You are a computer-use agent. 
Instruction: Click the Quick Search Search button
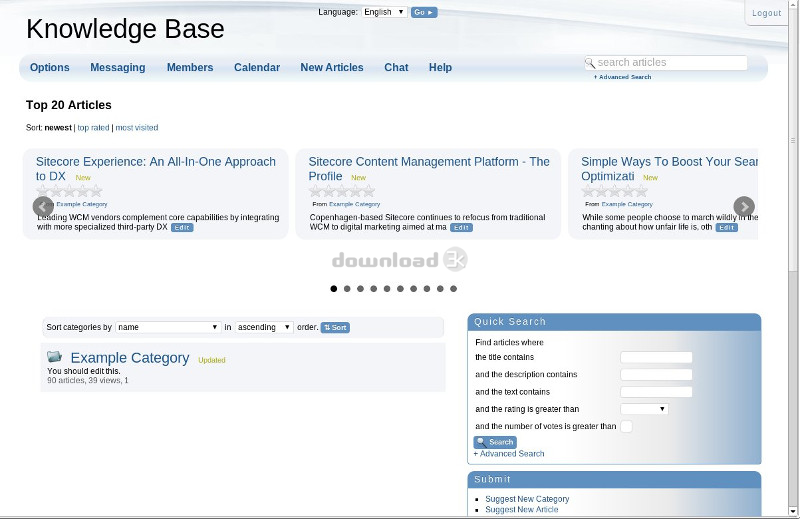[x=495, y=442]
